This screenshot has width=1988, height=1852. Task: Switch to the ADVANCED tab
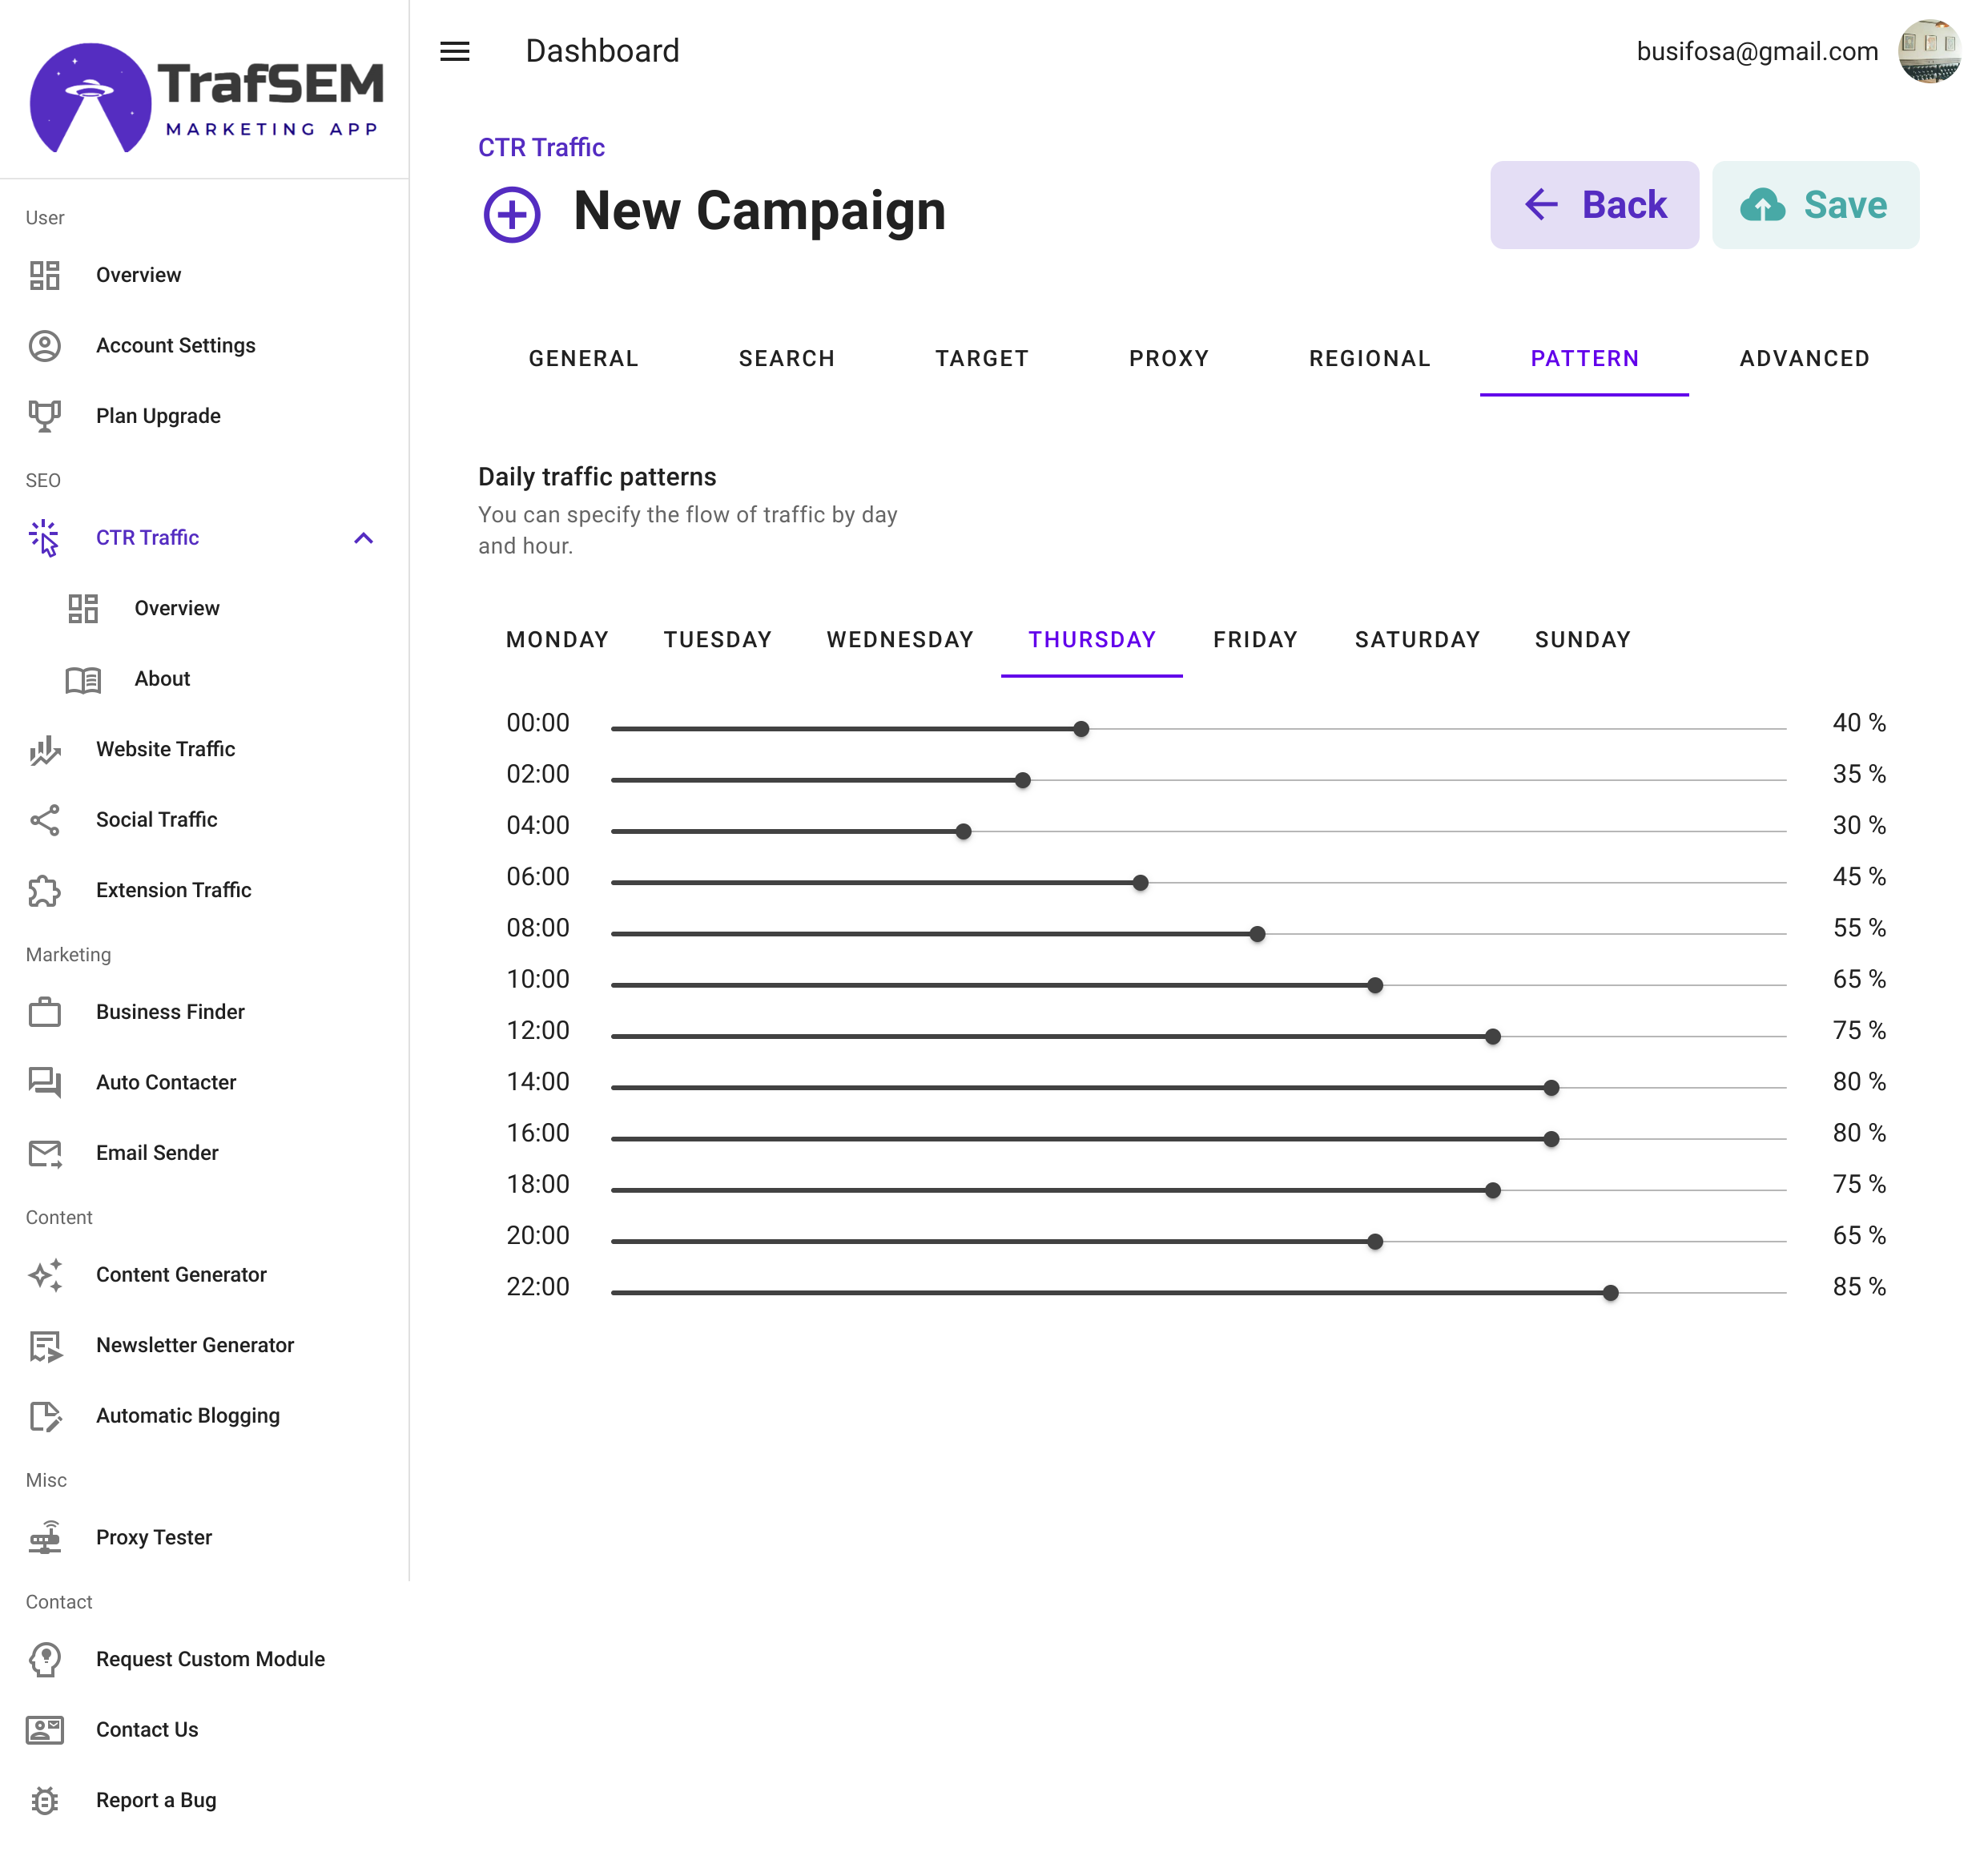[1804, 359]
